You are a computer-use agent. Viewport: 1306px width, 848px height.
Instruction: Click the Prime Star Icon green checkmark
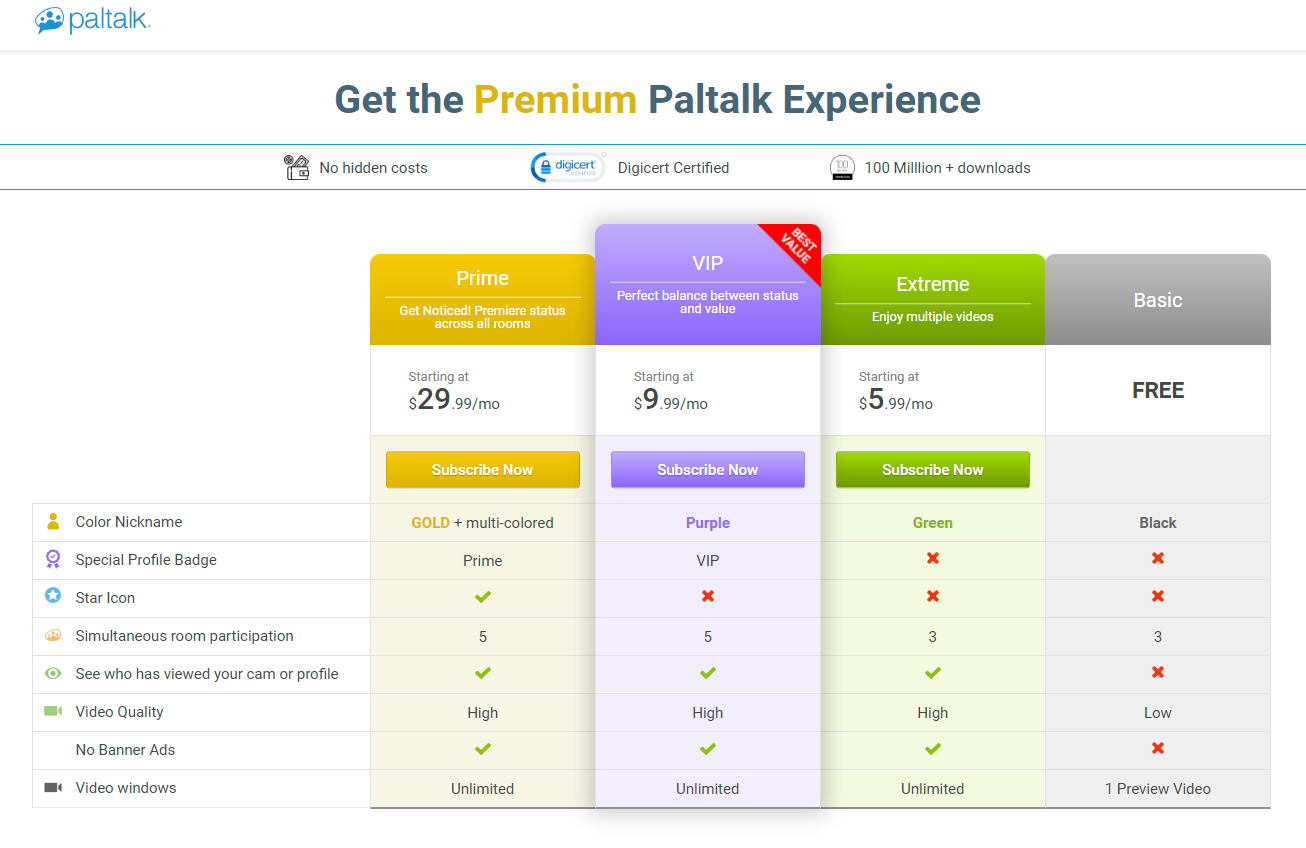483,597
